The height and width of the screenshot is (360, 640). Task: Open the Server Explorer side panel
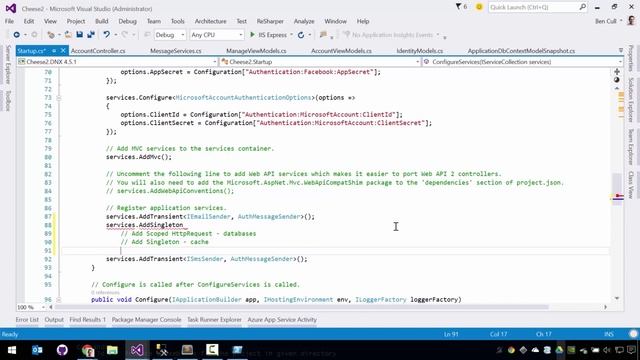[x=8, y=64]
